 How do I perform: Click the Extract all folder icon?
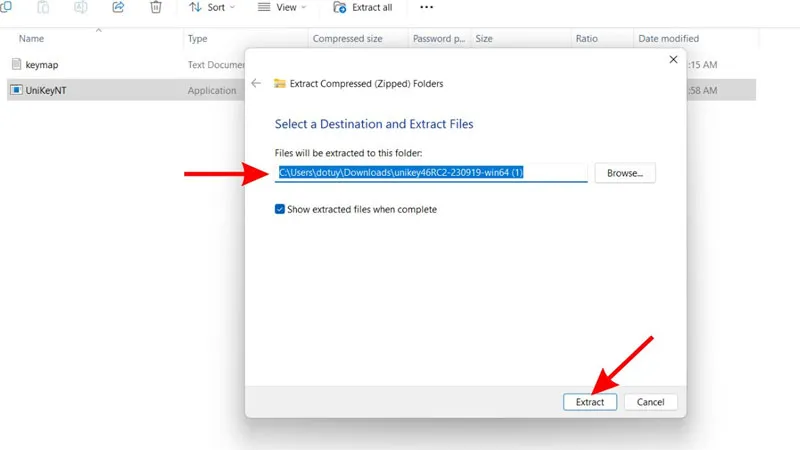pos(340,7)
